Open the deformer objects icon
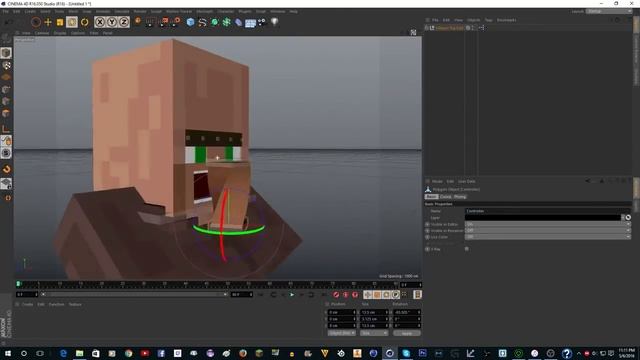The height and width of the screenshot is (360, 640). 239,22
